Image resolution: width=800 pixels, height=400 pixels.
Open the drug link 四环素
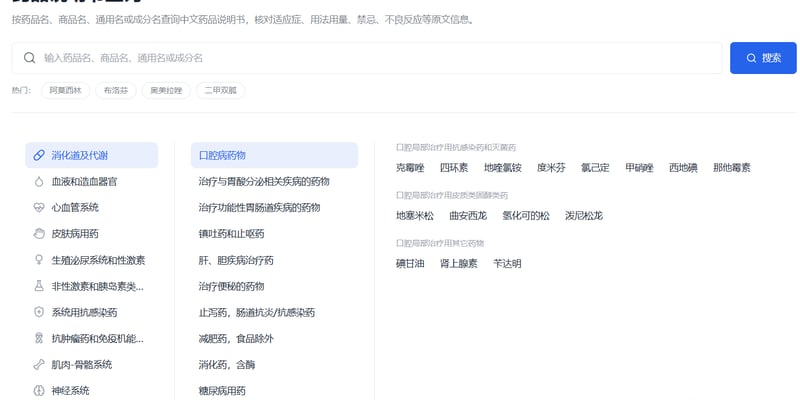click(454, 168)
